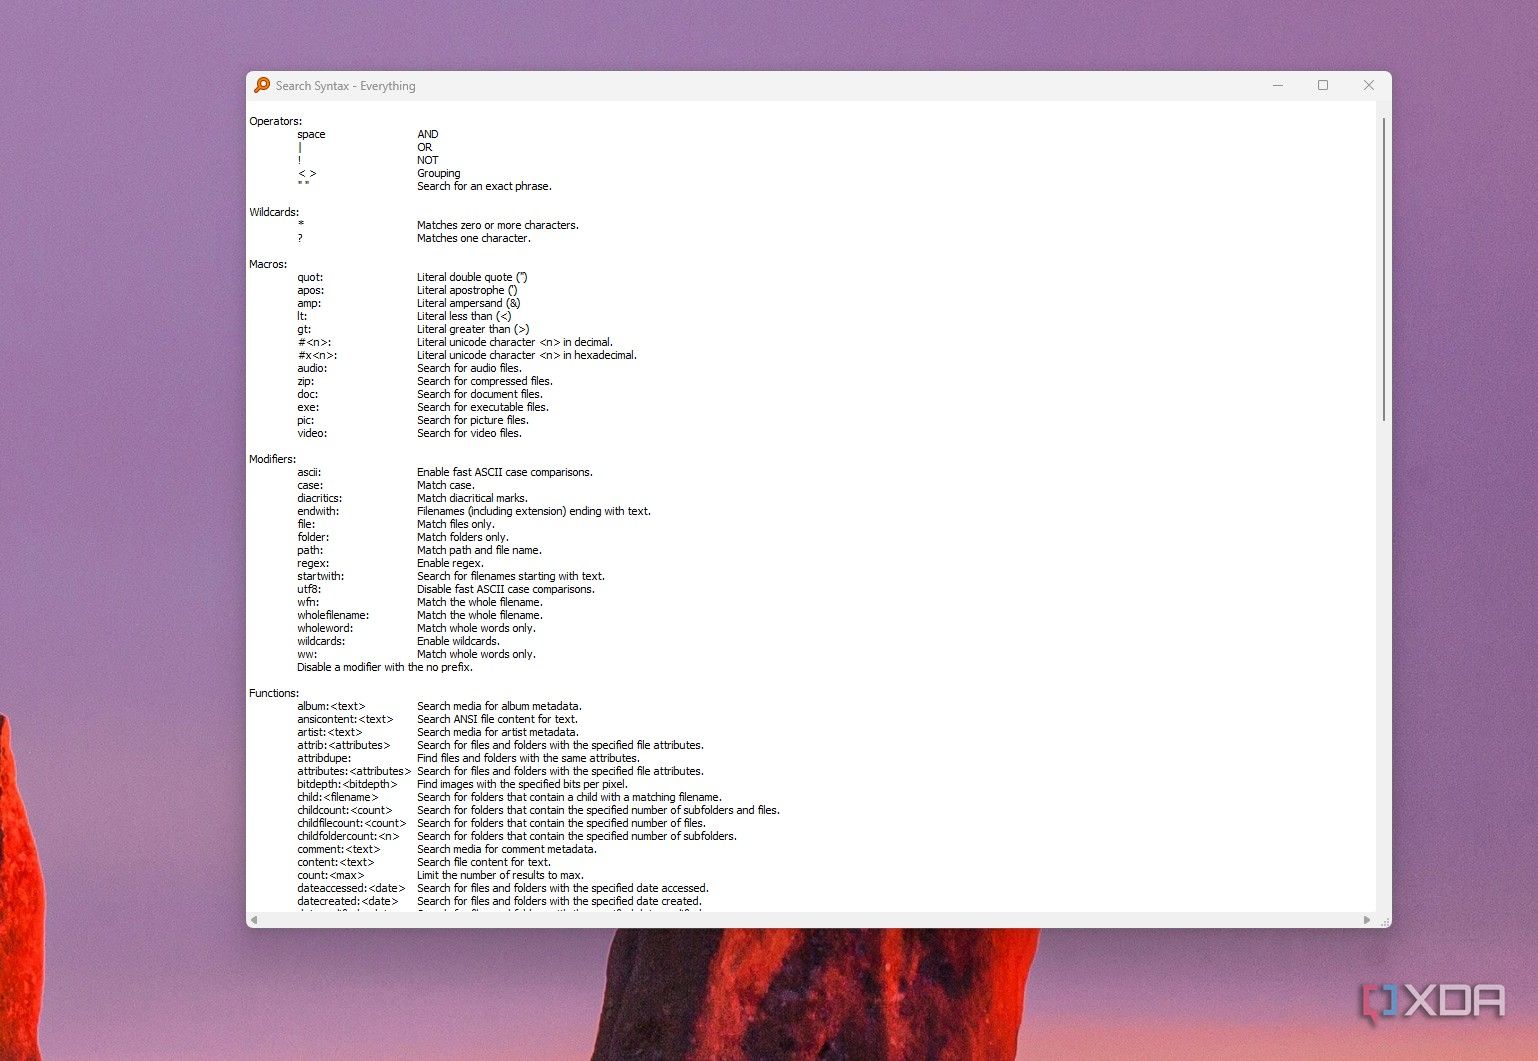This screenshot has width=1538, height=1061.
Task: Click the 'ascii:' modifier entry
Action: [x=309, y=472]
